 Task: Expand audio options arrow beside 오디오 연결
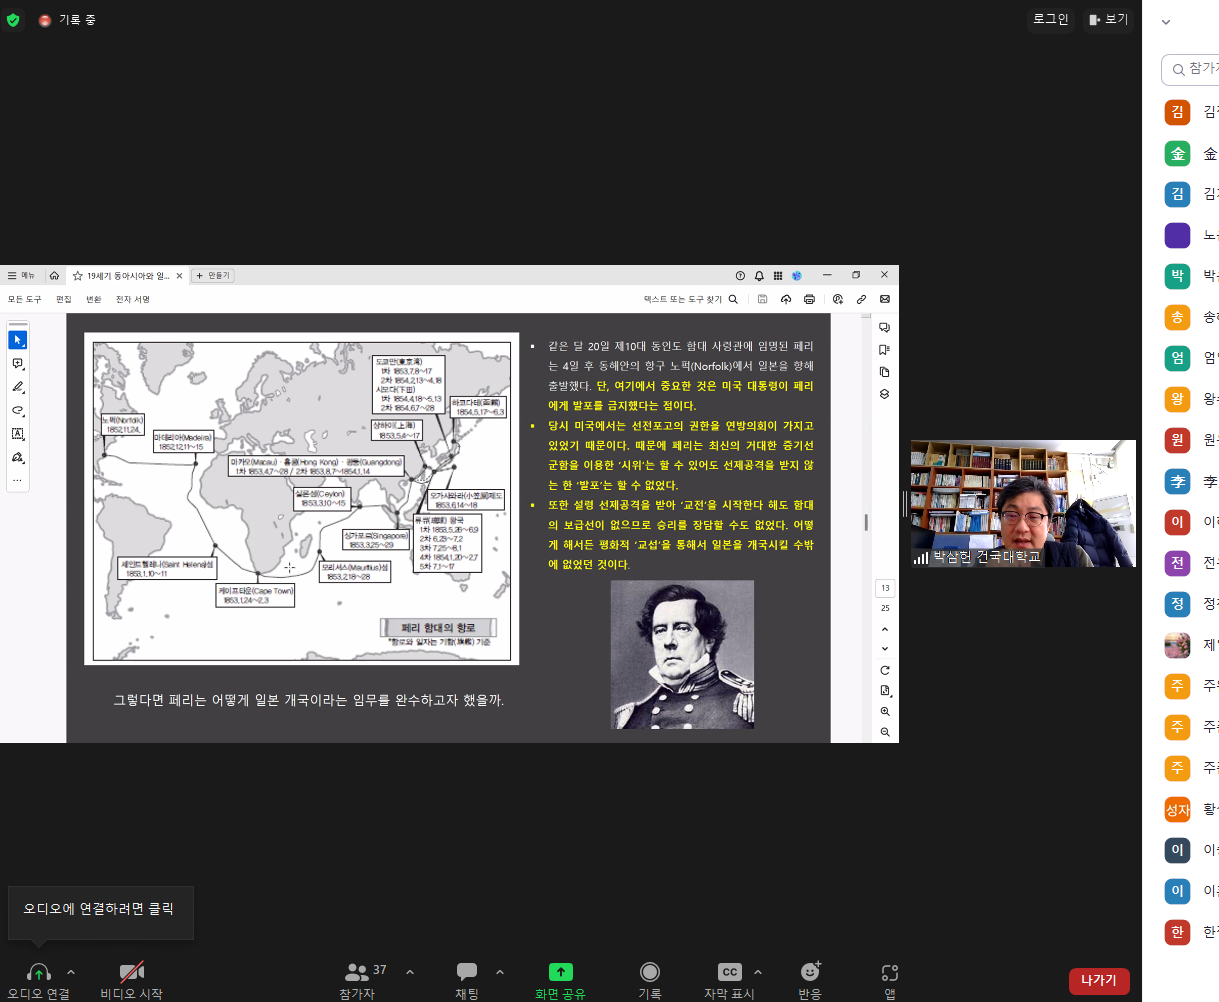tap(71, 972)
